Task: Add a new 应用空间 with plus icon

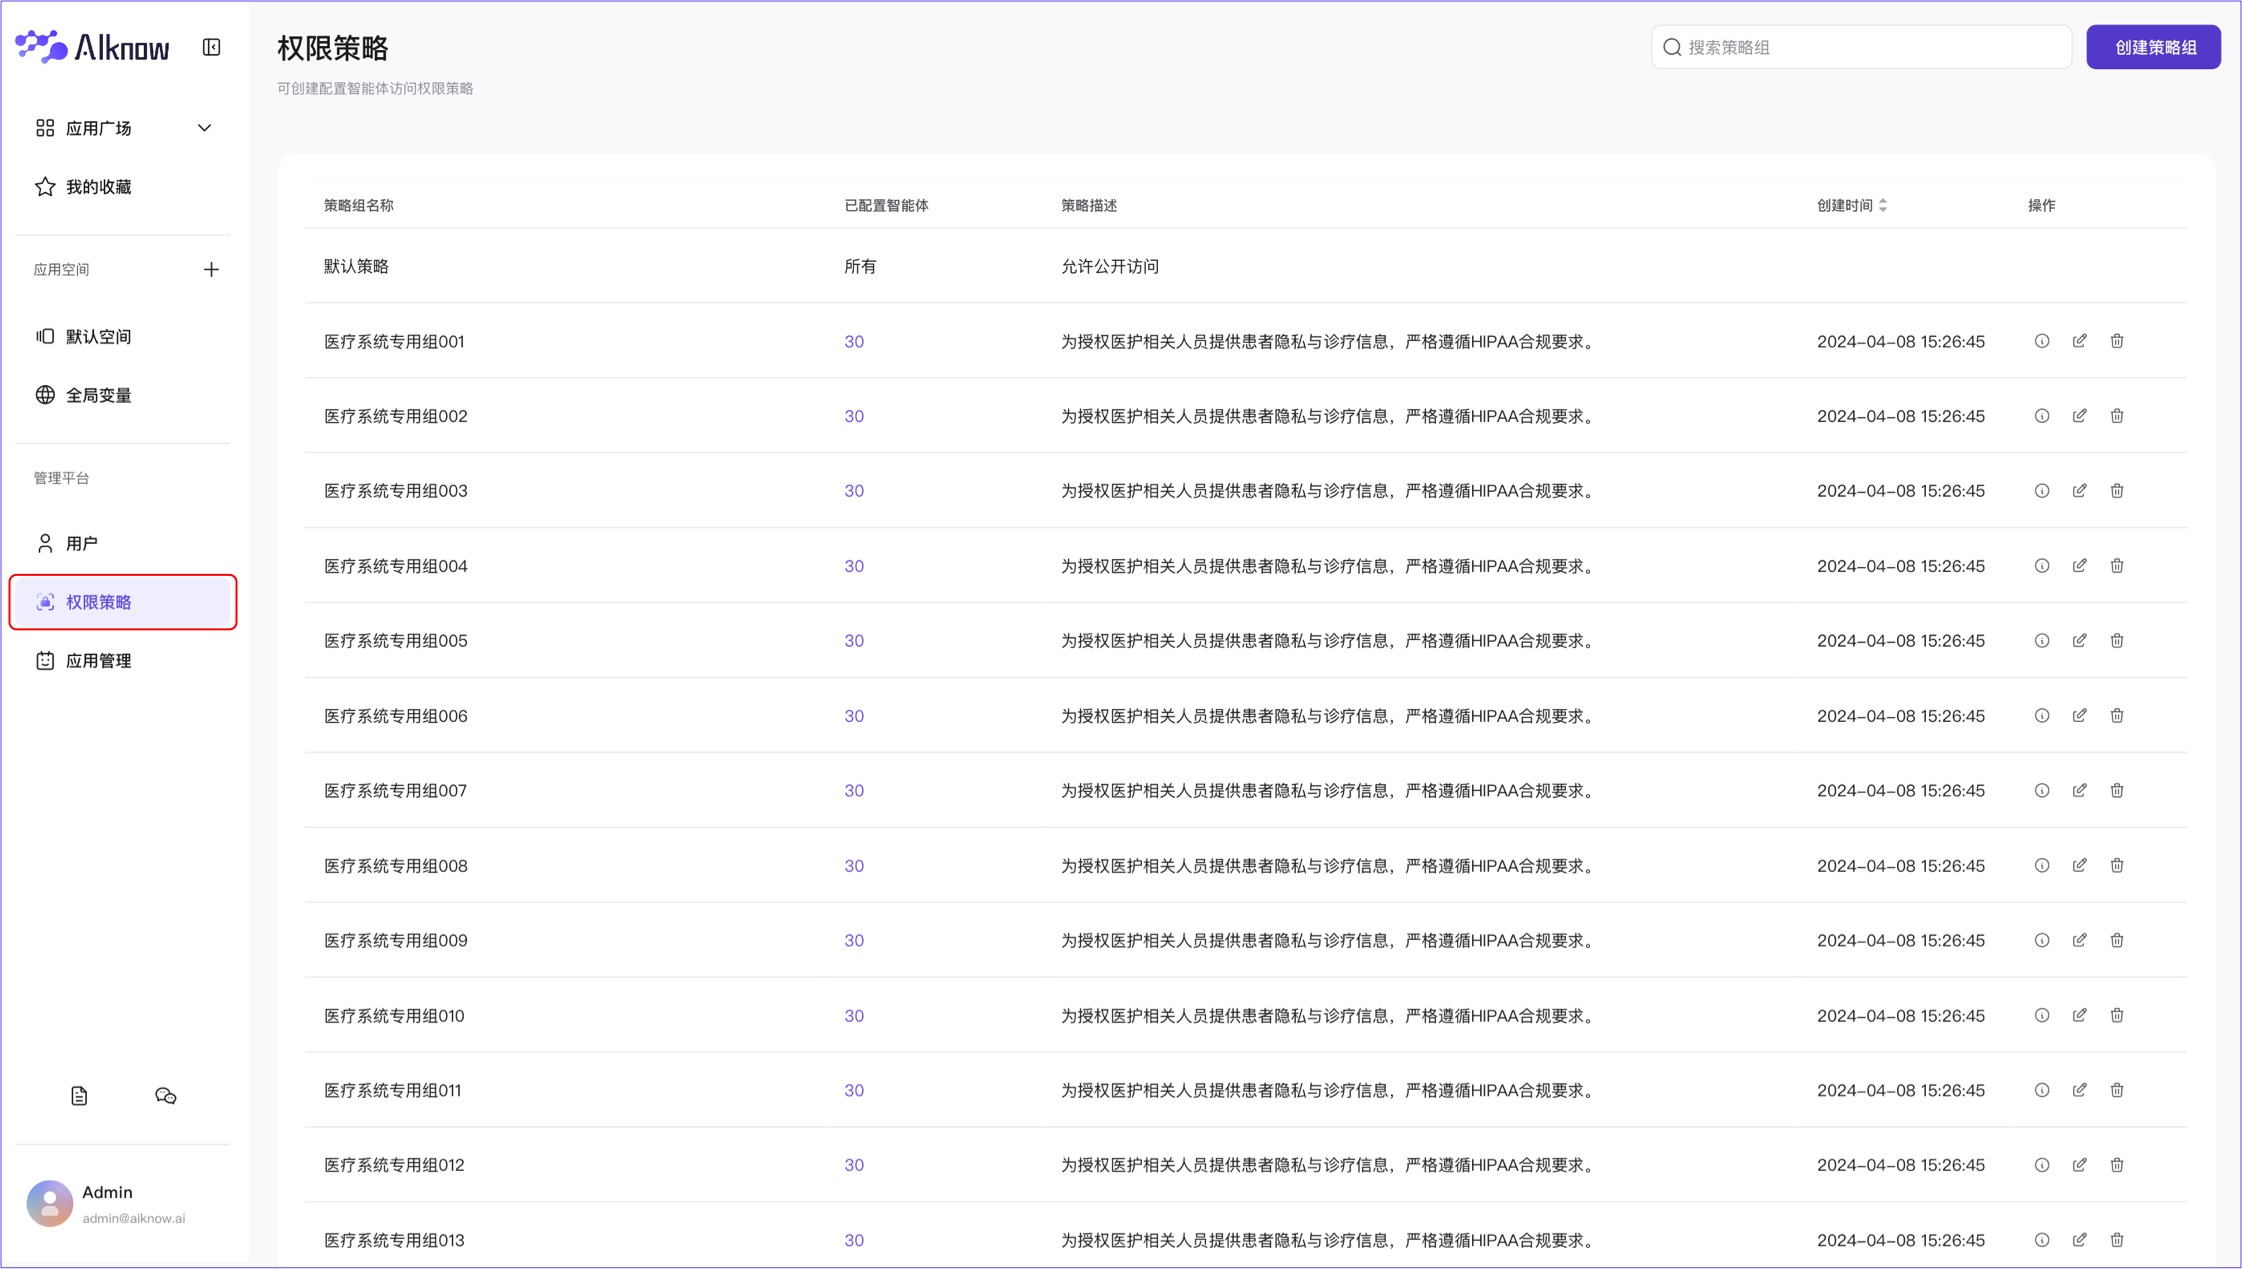Action: [x=211, y=269]
